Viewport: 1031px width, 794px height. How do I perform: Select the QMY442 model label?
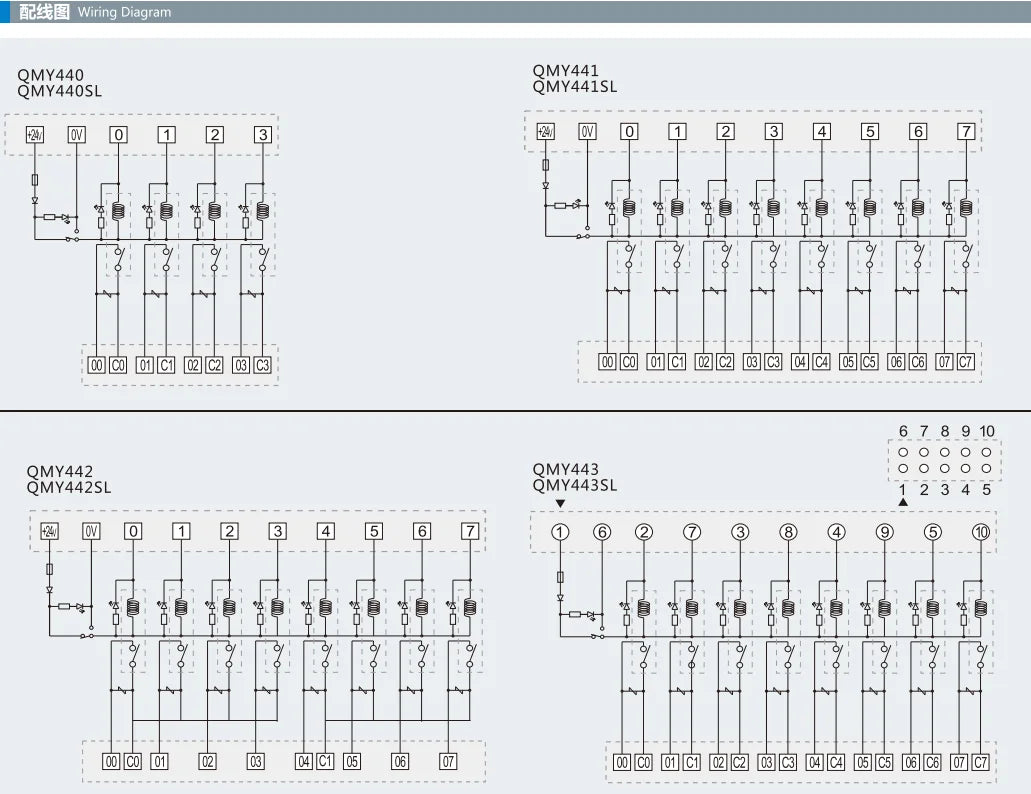tap(60, 471)
